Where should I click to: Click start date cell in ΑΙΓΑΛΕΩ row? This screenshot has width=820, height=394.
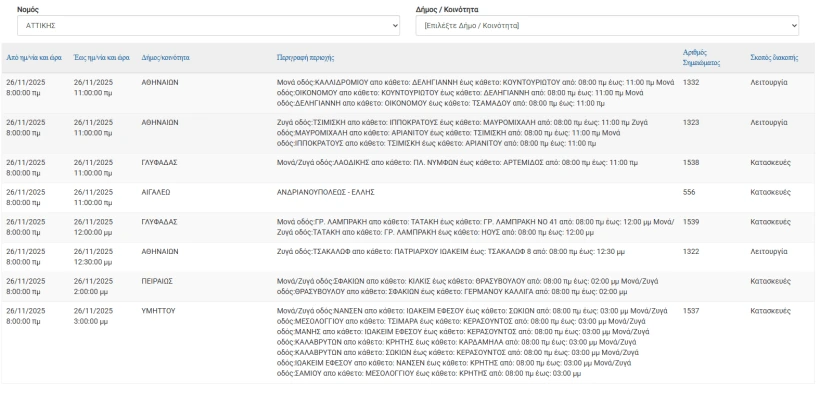[26, 198]
